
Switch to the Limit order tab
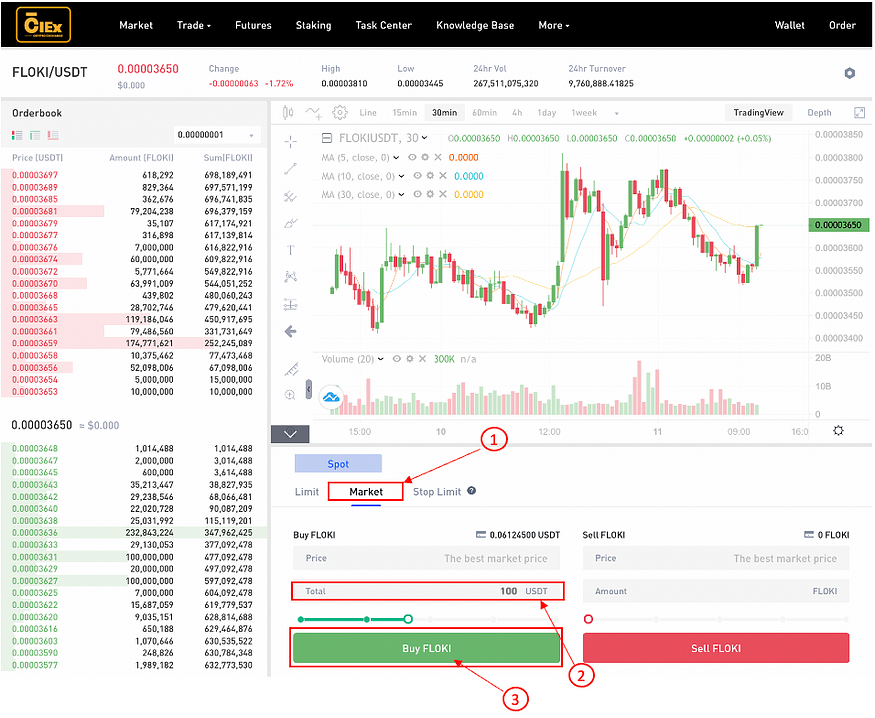click(x=307, y=491)
